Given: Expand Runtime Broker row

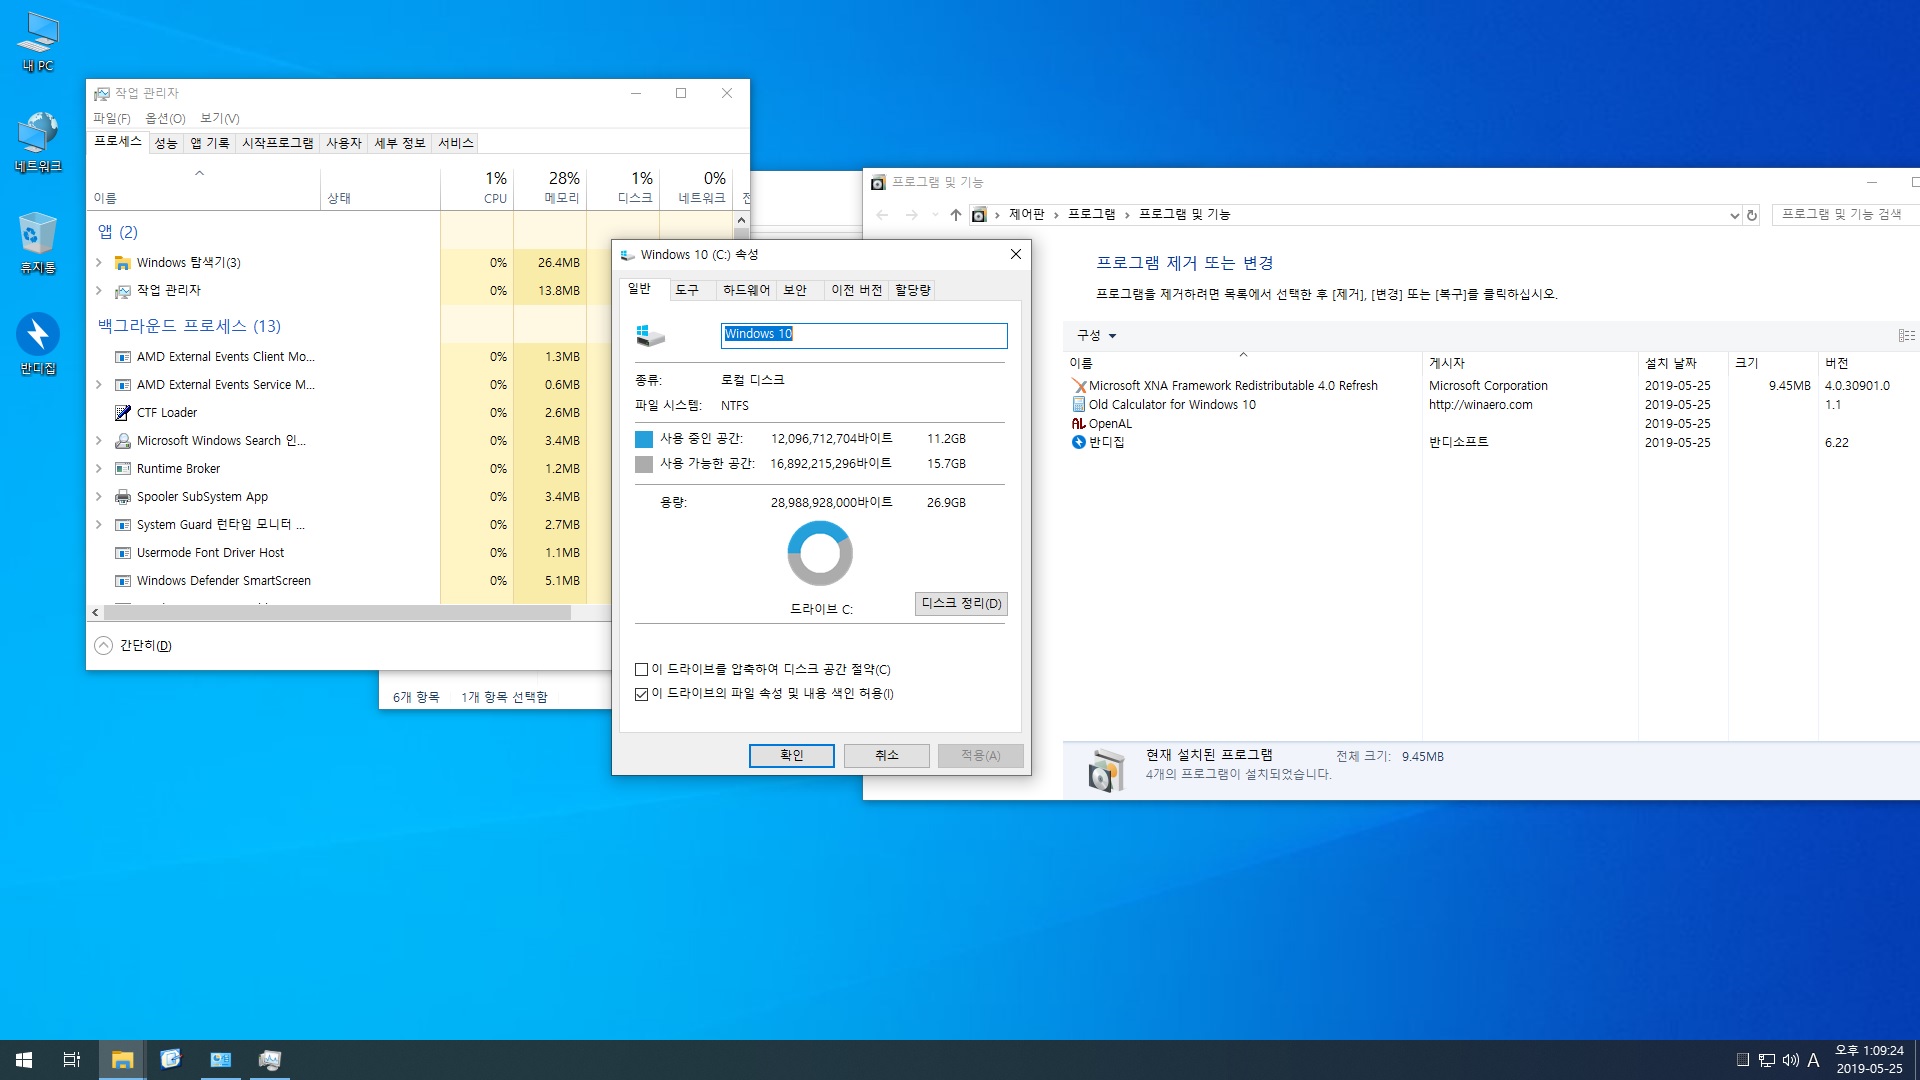Looking at the screenshot, I should click(x=99, y=469).
